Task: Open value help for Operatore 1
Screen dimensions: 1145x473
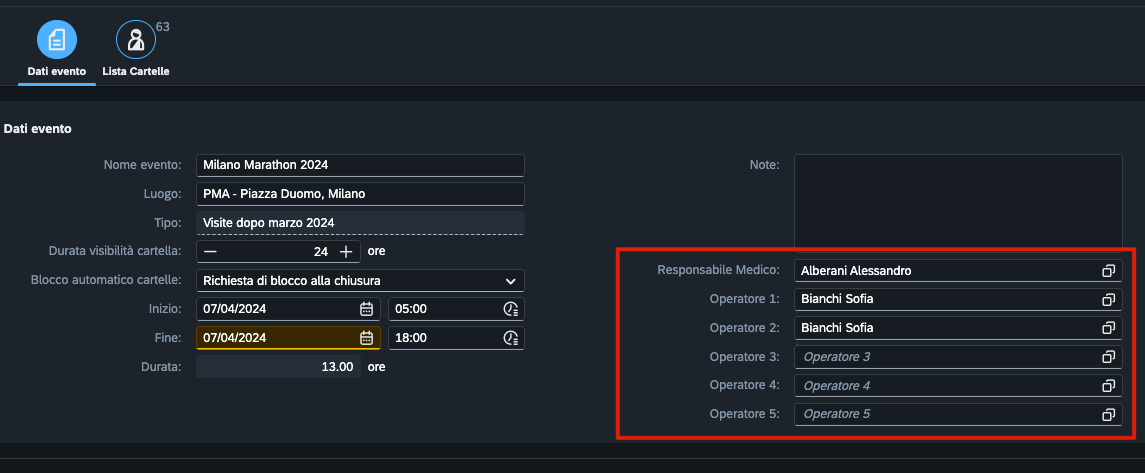Action: 1108,299
